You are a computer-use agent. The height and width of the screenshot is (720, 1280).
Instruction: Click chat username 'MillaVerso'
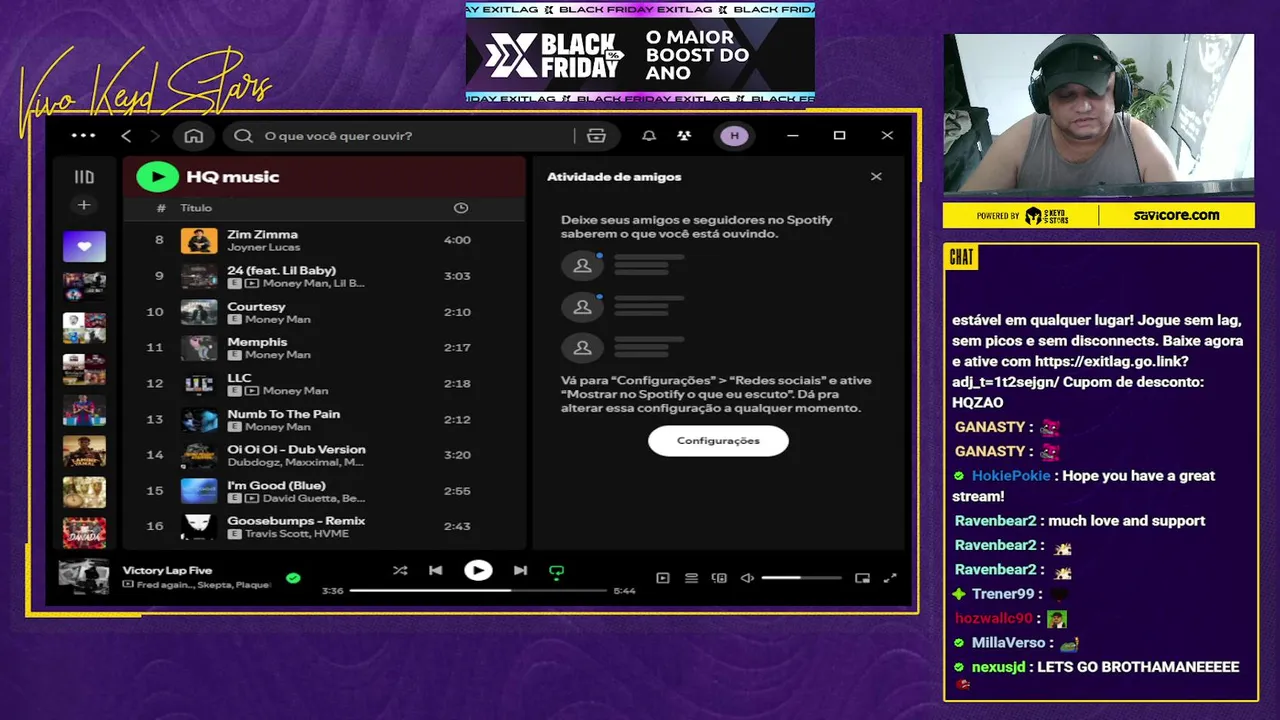[x=1009, y=643]
